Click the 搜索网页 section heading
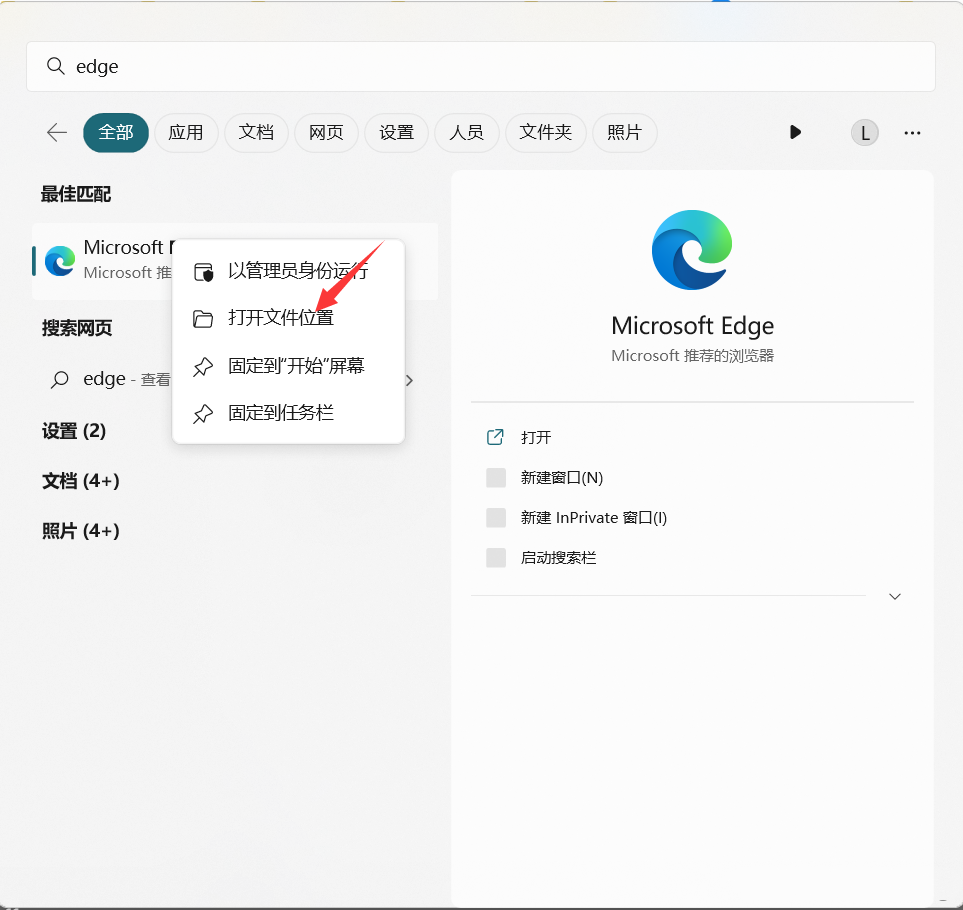 [77, 328]
